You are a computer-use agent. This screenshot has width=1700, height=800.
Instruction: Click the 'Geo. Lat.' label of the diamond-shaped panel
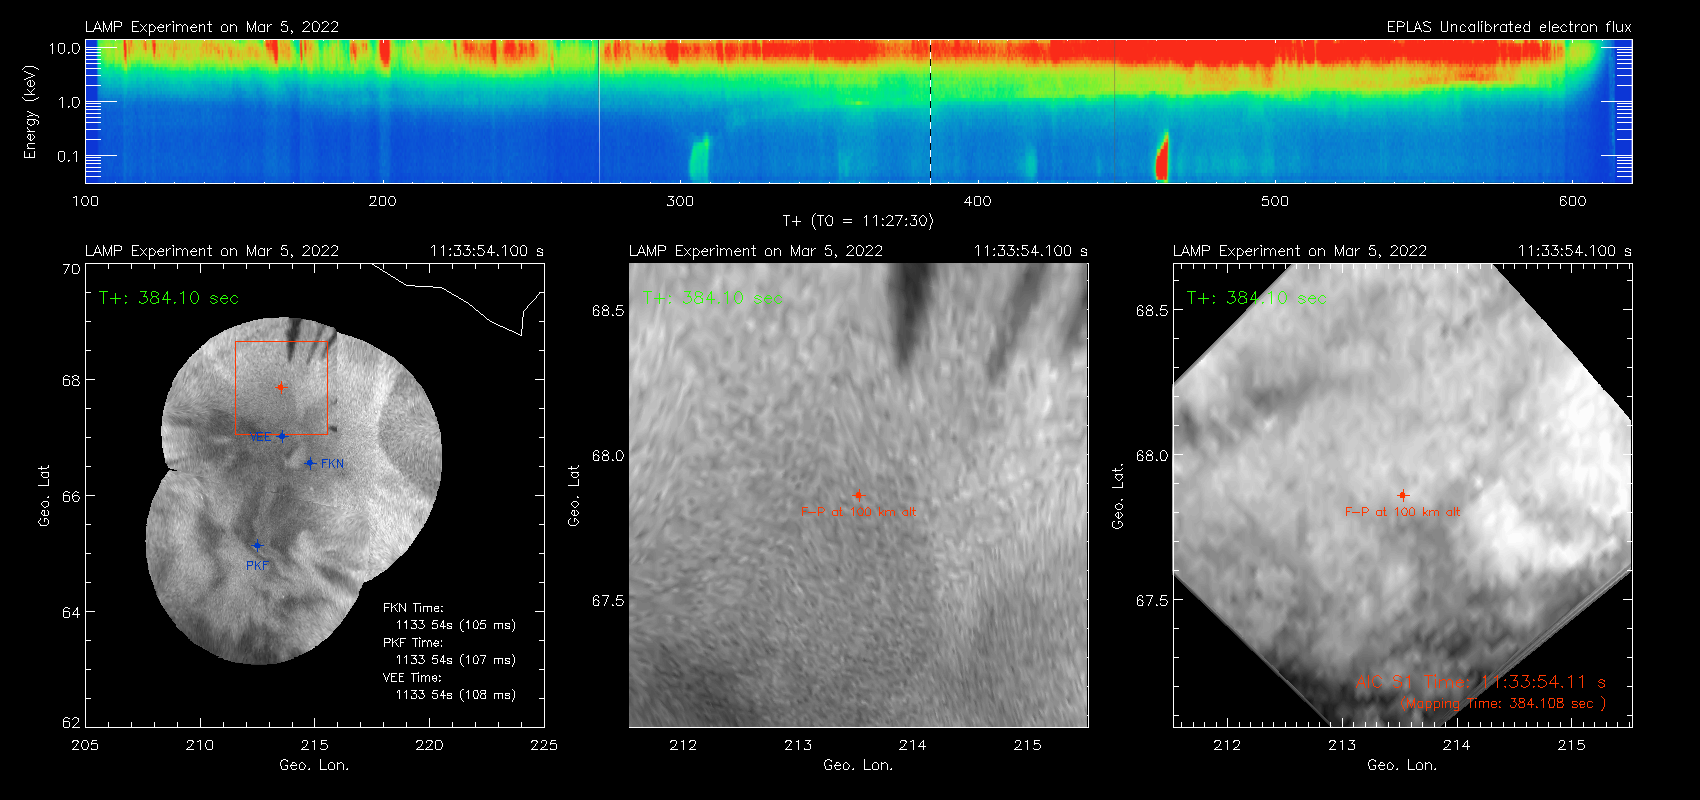1118,497
